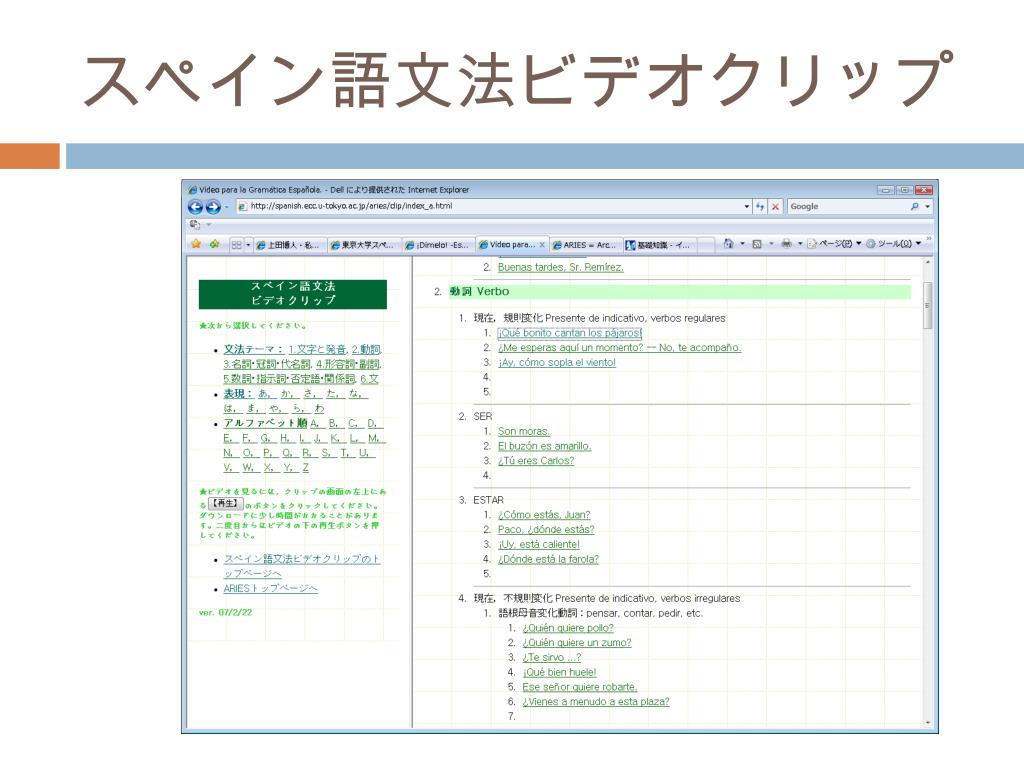Click the scroll down arrow of main frame
1024x768 pixels.
click(x=927, y=722)
